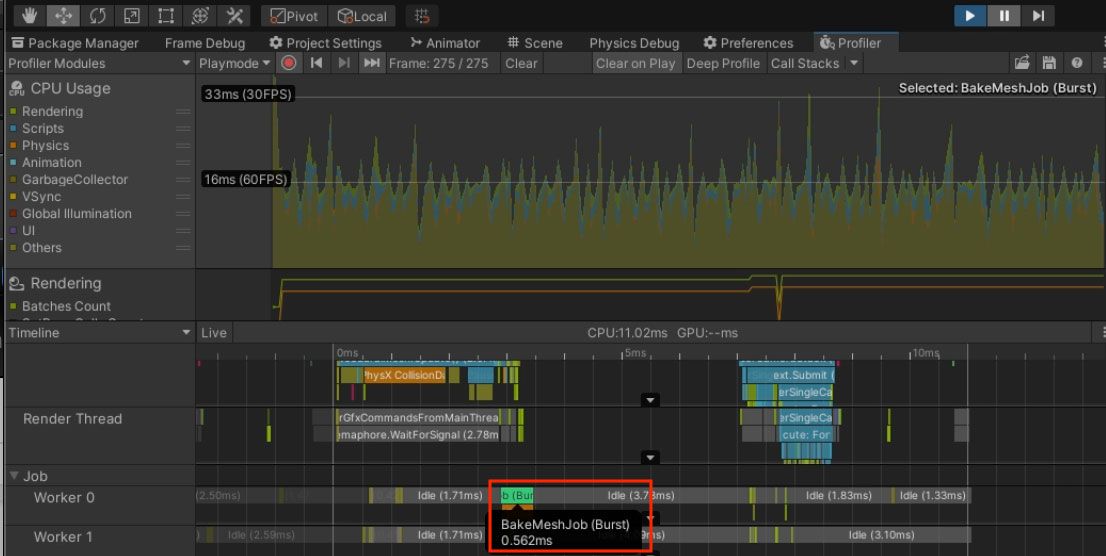Switch to the Physics Debug tab
This screenshot has height=556, width=1106.
(634, 43)
